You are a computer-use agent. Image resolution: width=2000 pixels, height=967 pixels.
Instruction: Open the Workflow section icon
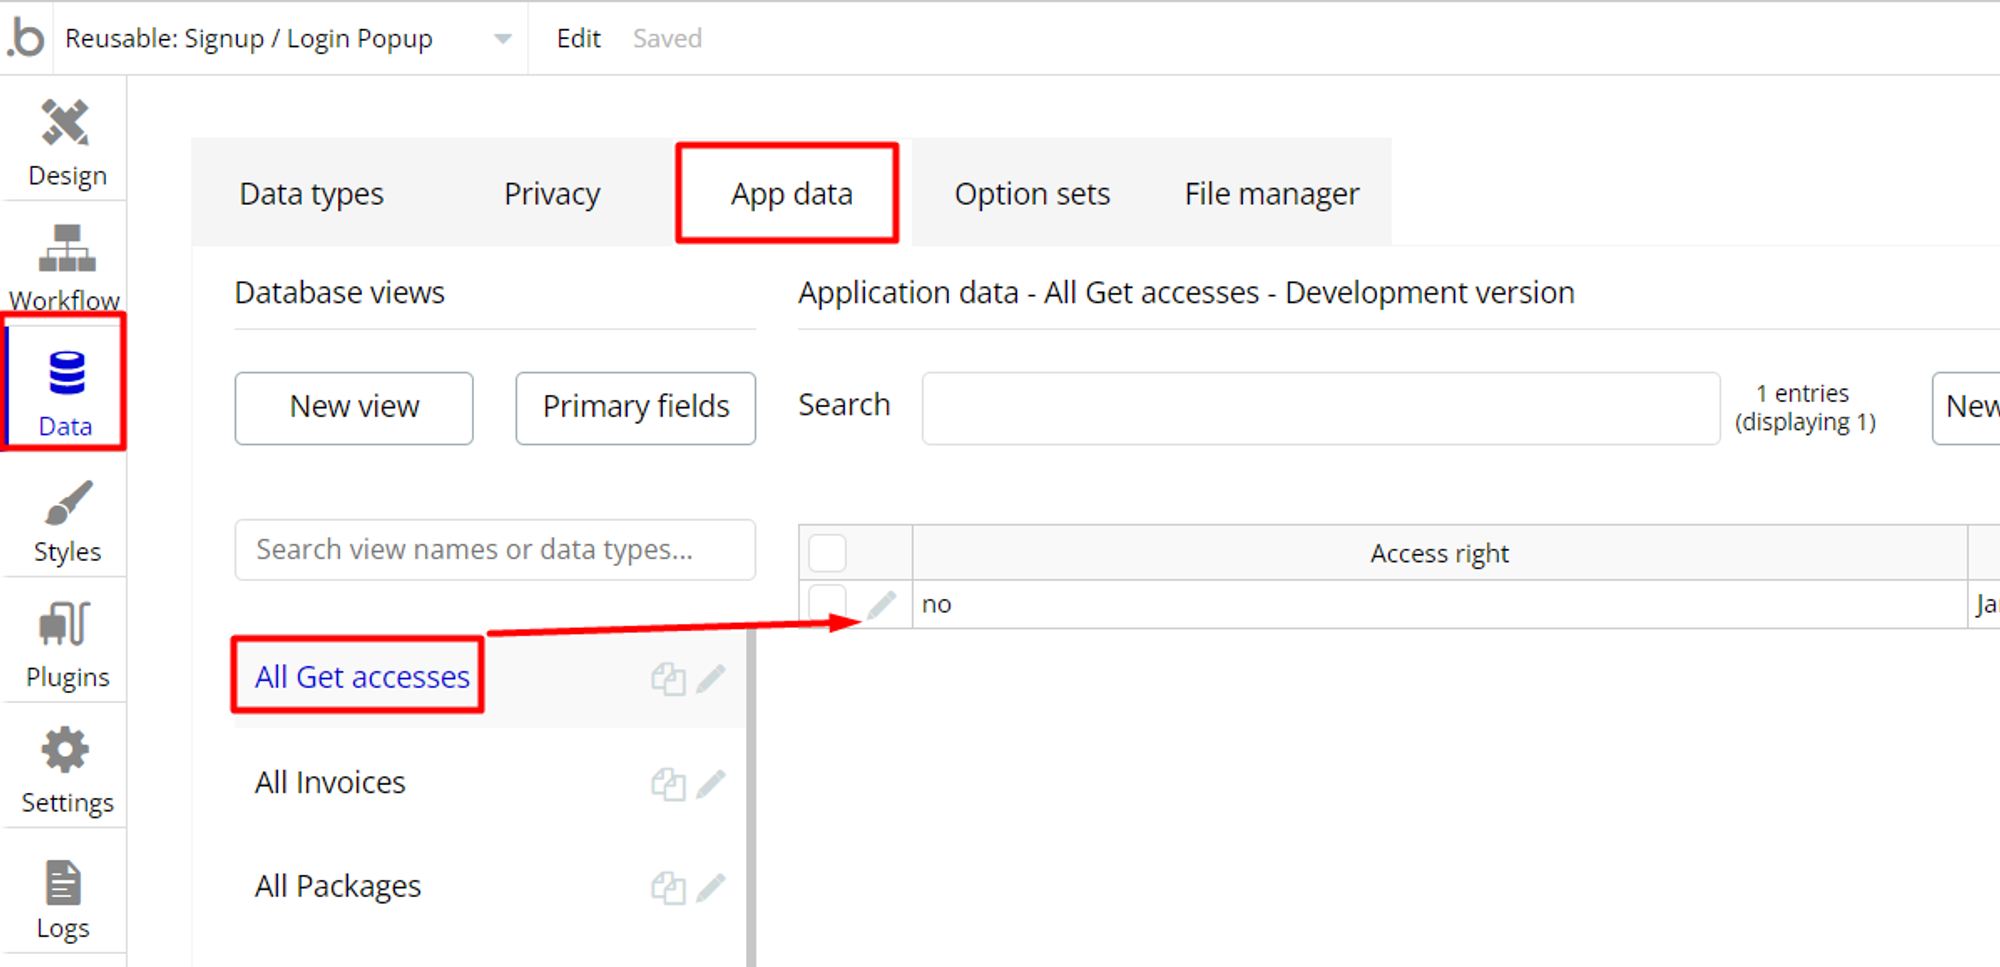pyautogui.click(x=66, y=250)
